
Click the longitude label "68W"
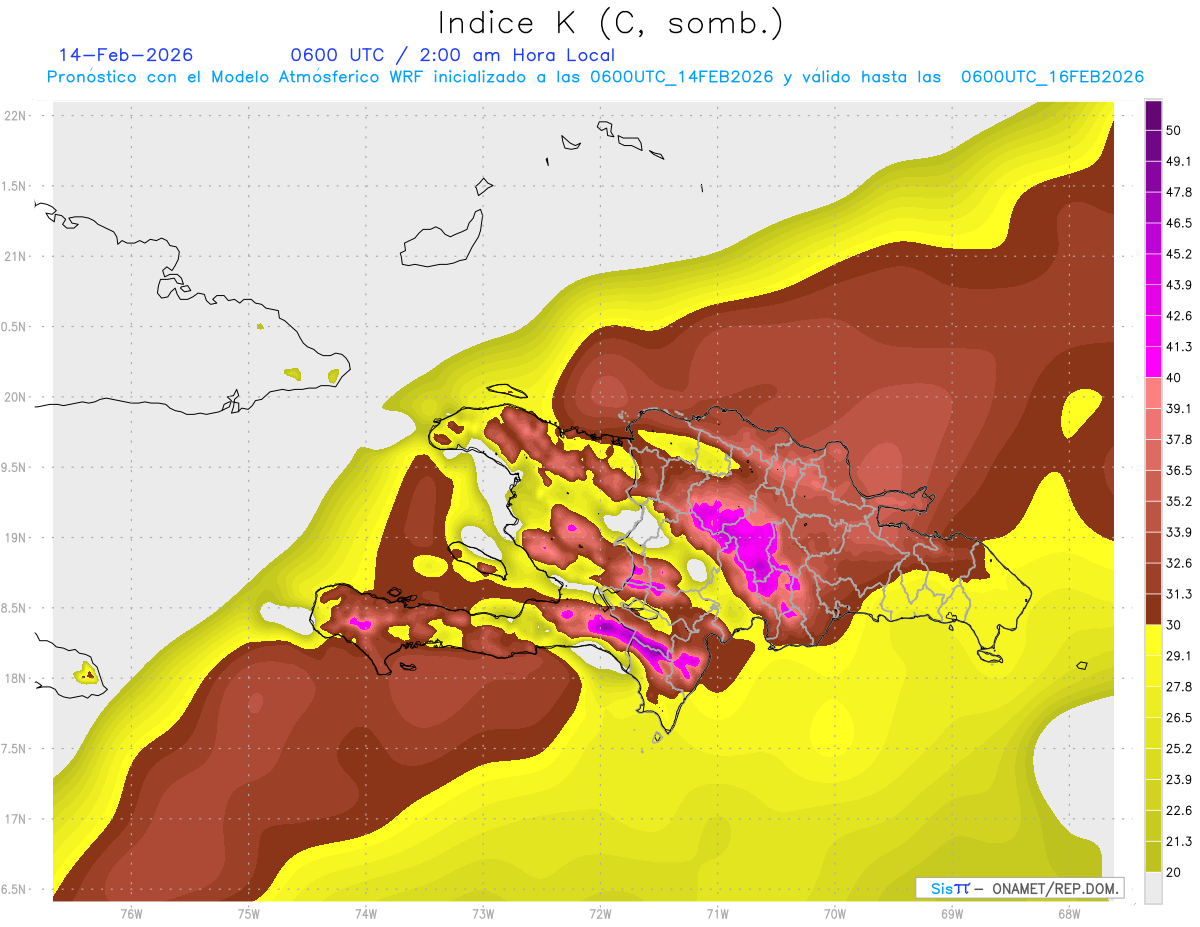pos(1069,914)
